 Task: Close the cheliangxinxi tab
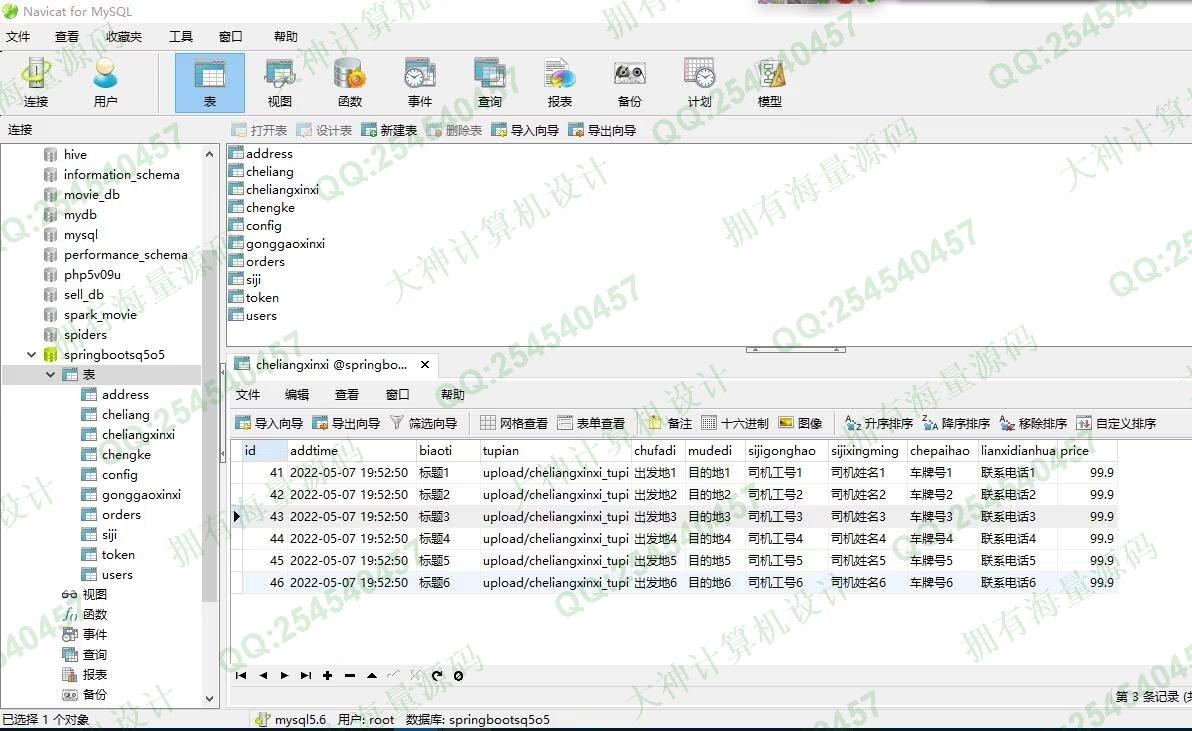(425, 365)
